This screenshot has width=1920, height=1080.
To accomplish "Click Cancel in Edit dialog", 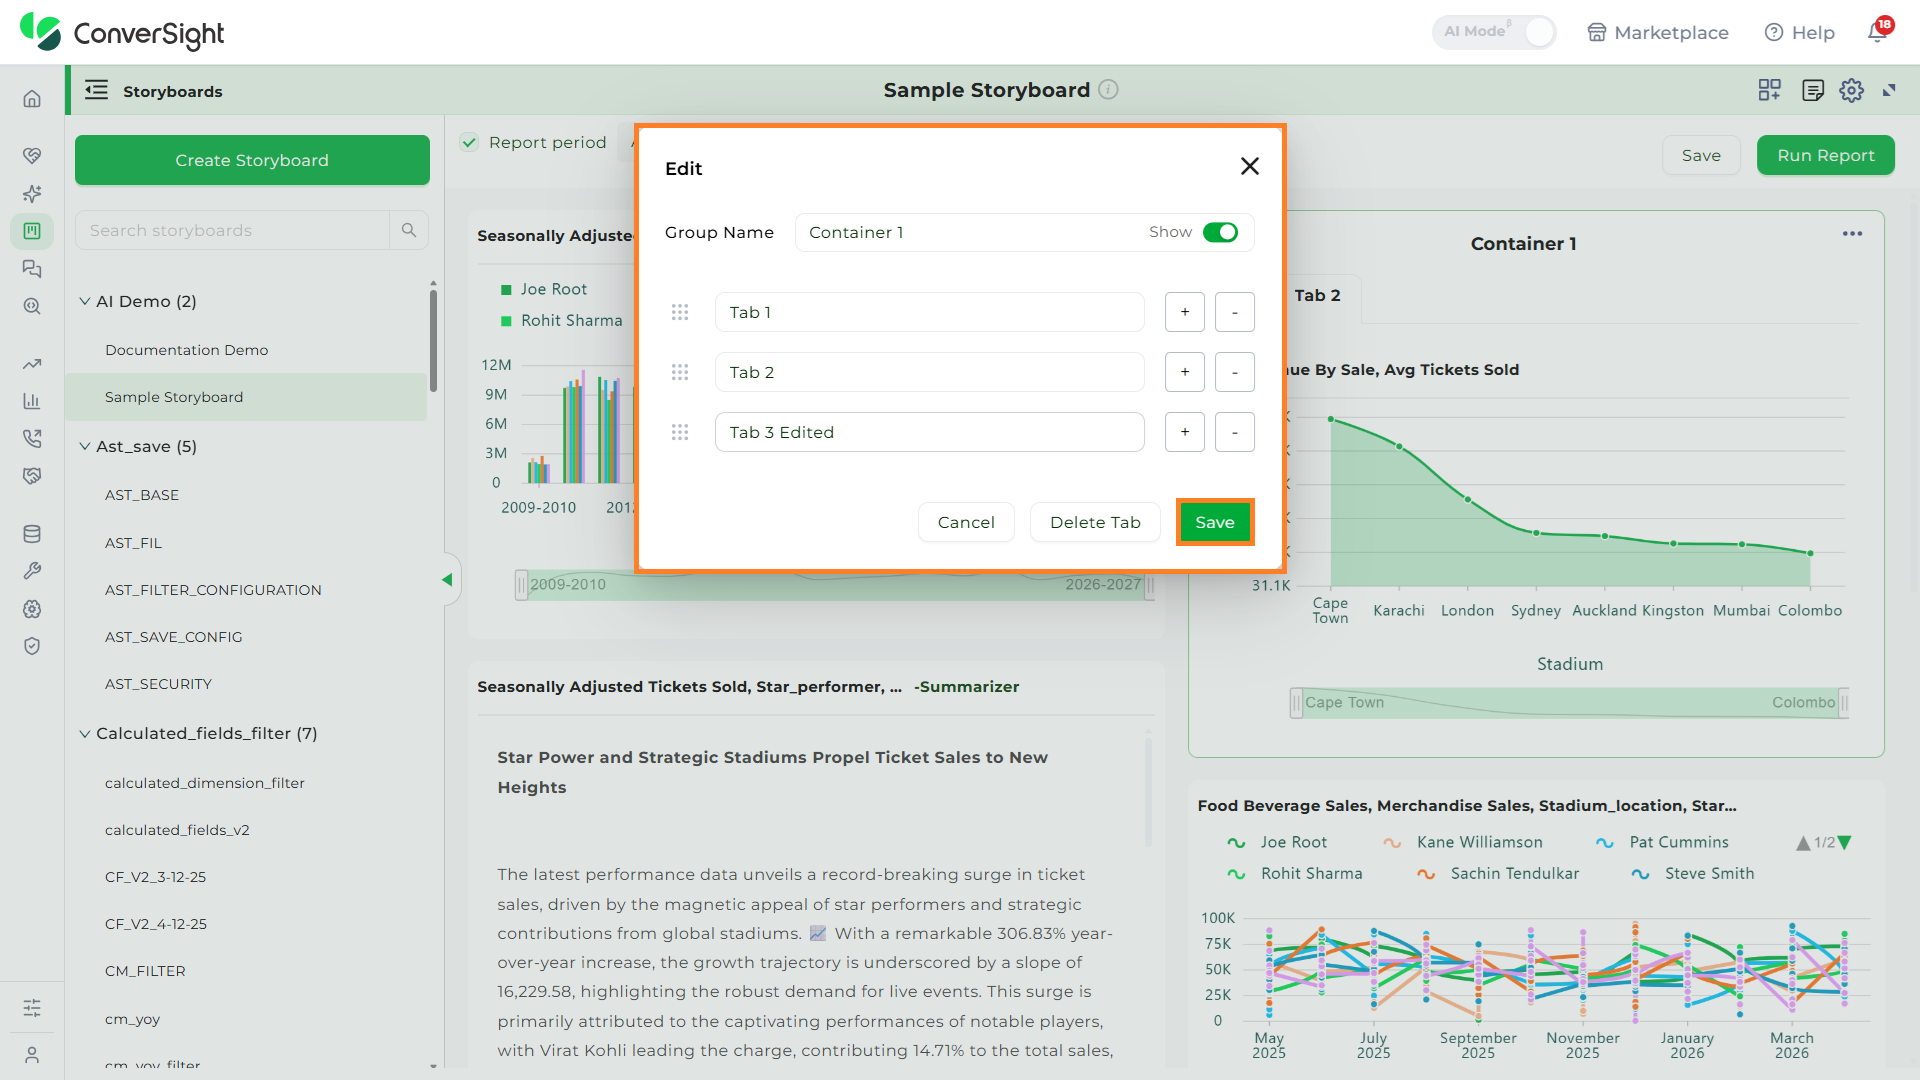I will [966, 522].
